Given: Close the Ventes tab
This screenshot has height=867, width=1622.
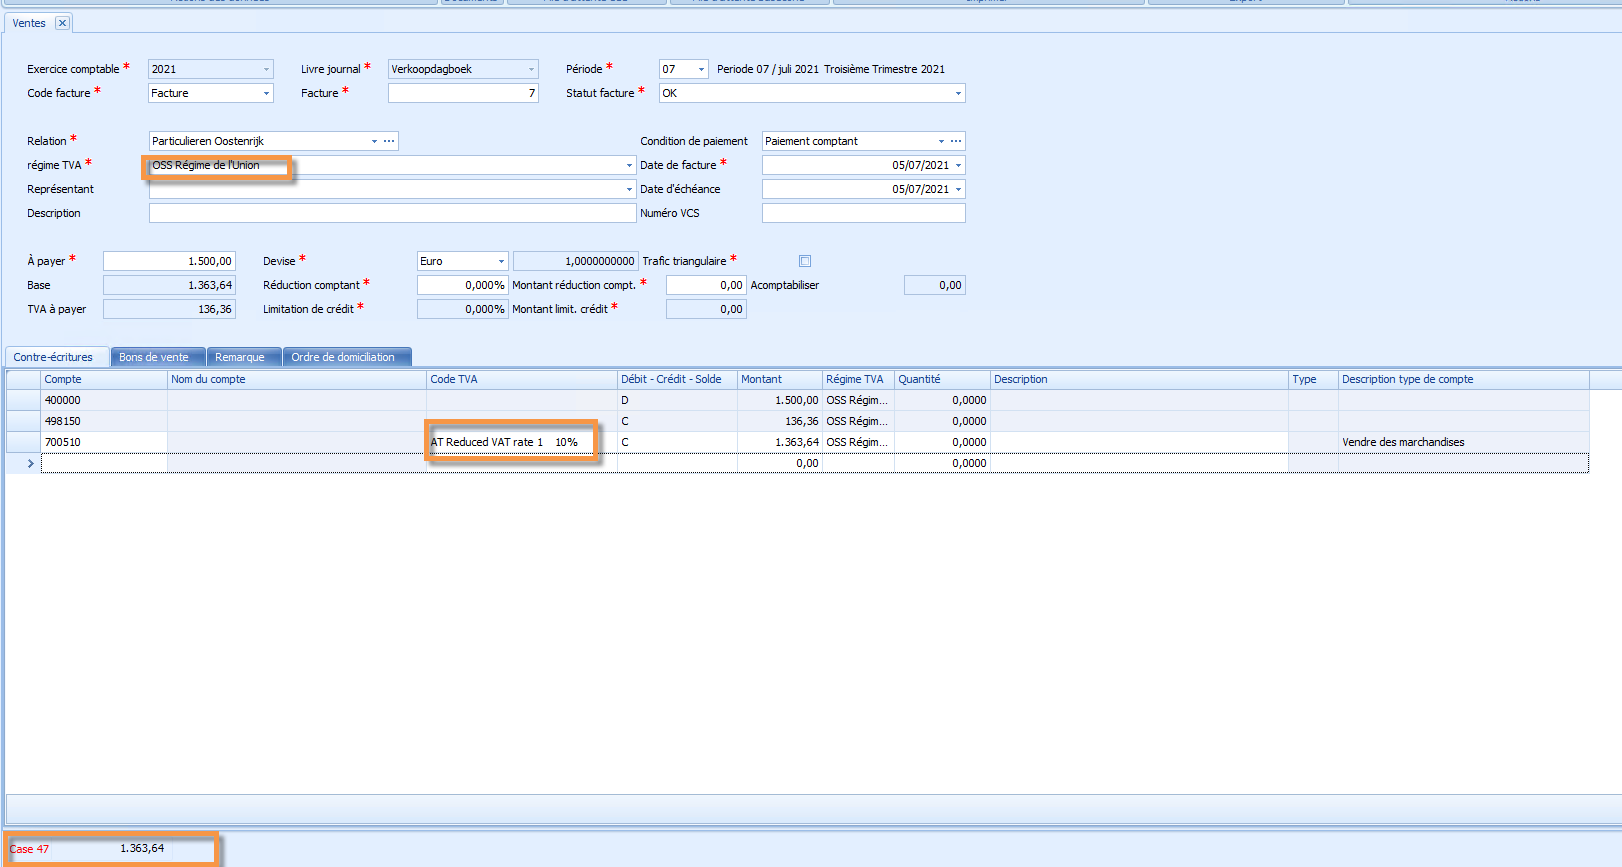Looking at the screenshot, I should (62, 23).
